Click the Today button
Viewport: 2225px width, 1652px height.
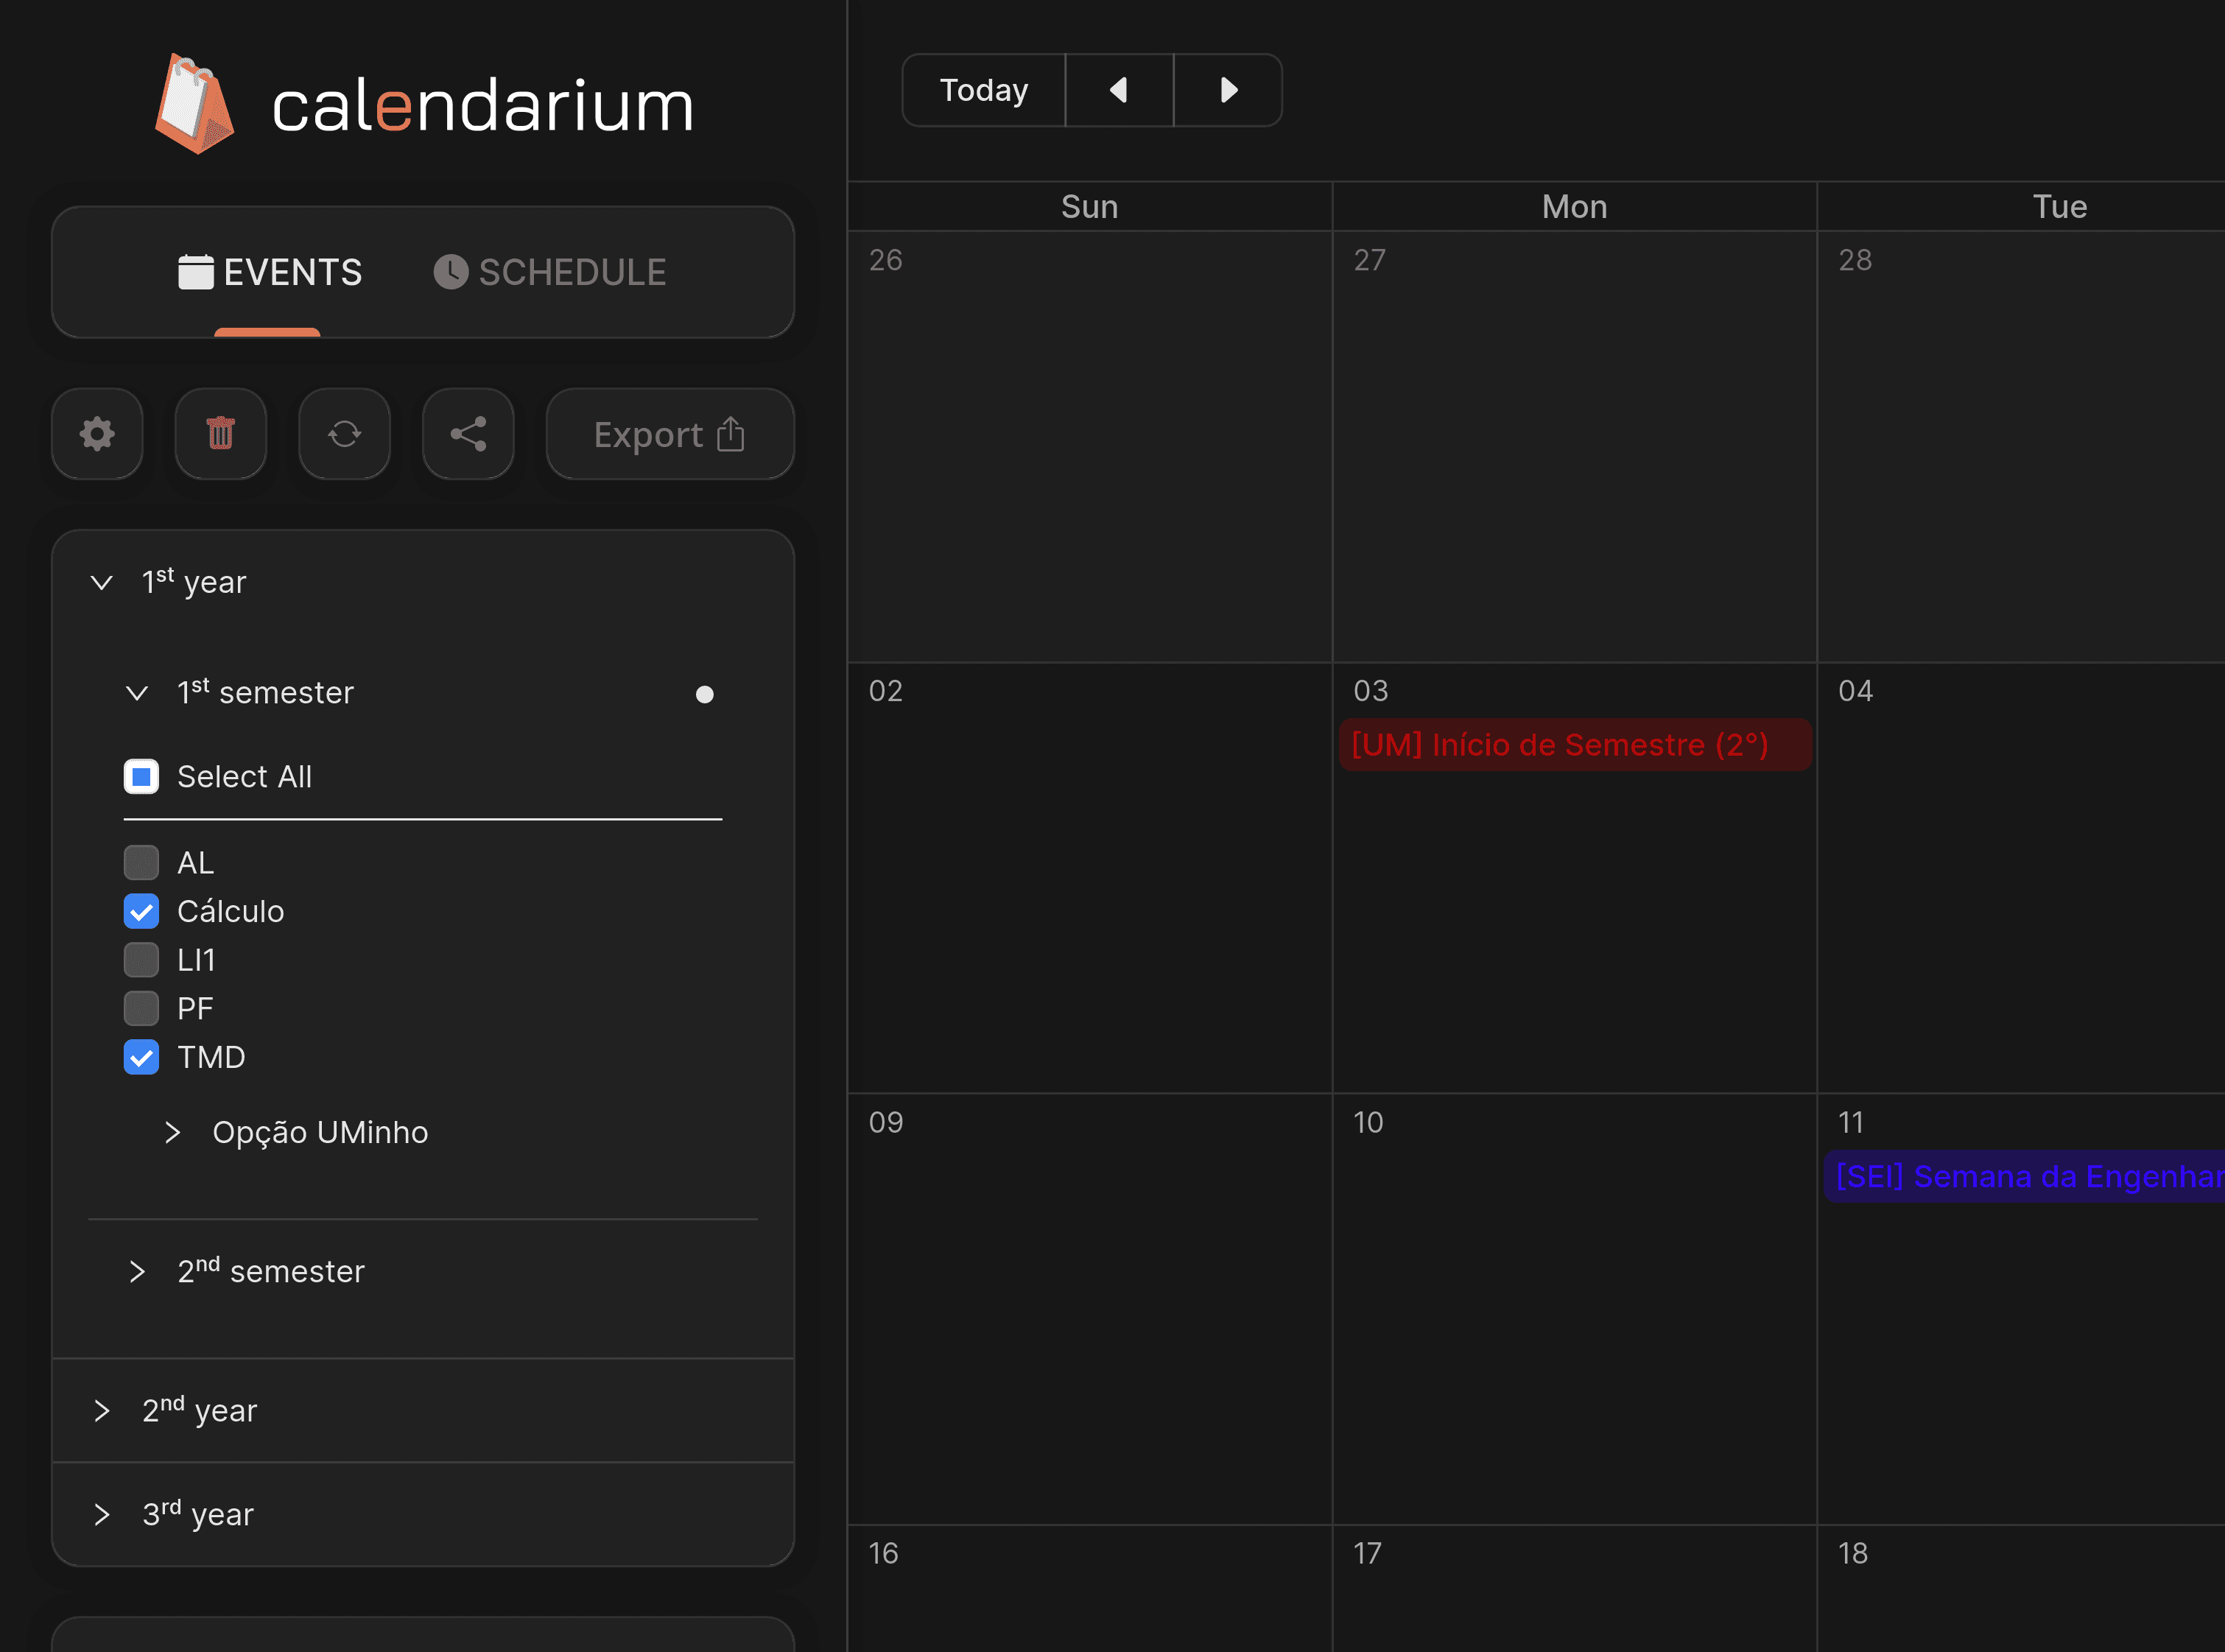point(984,90)
